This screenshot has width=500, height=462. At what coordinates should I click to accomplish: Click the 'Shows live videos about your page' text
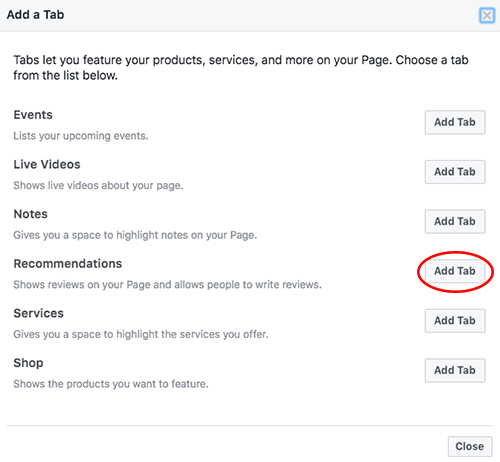coord(98,186)
